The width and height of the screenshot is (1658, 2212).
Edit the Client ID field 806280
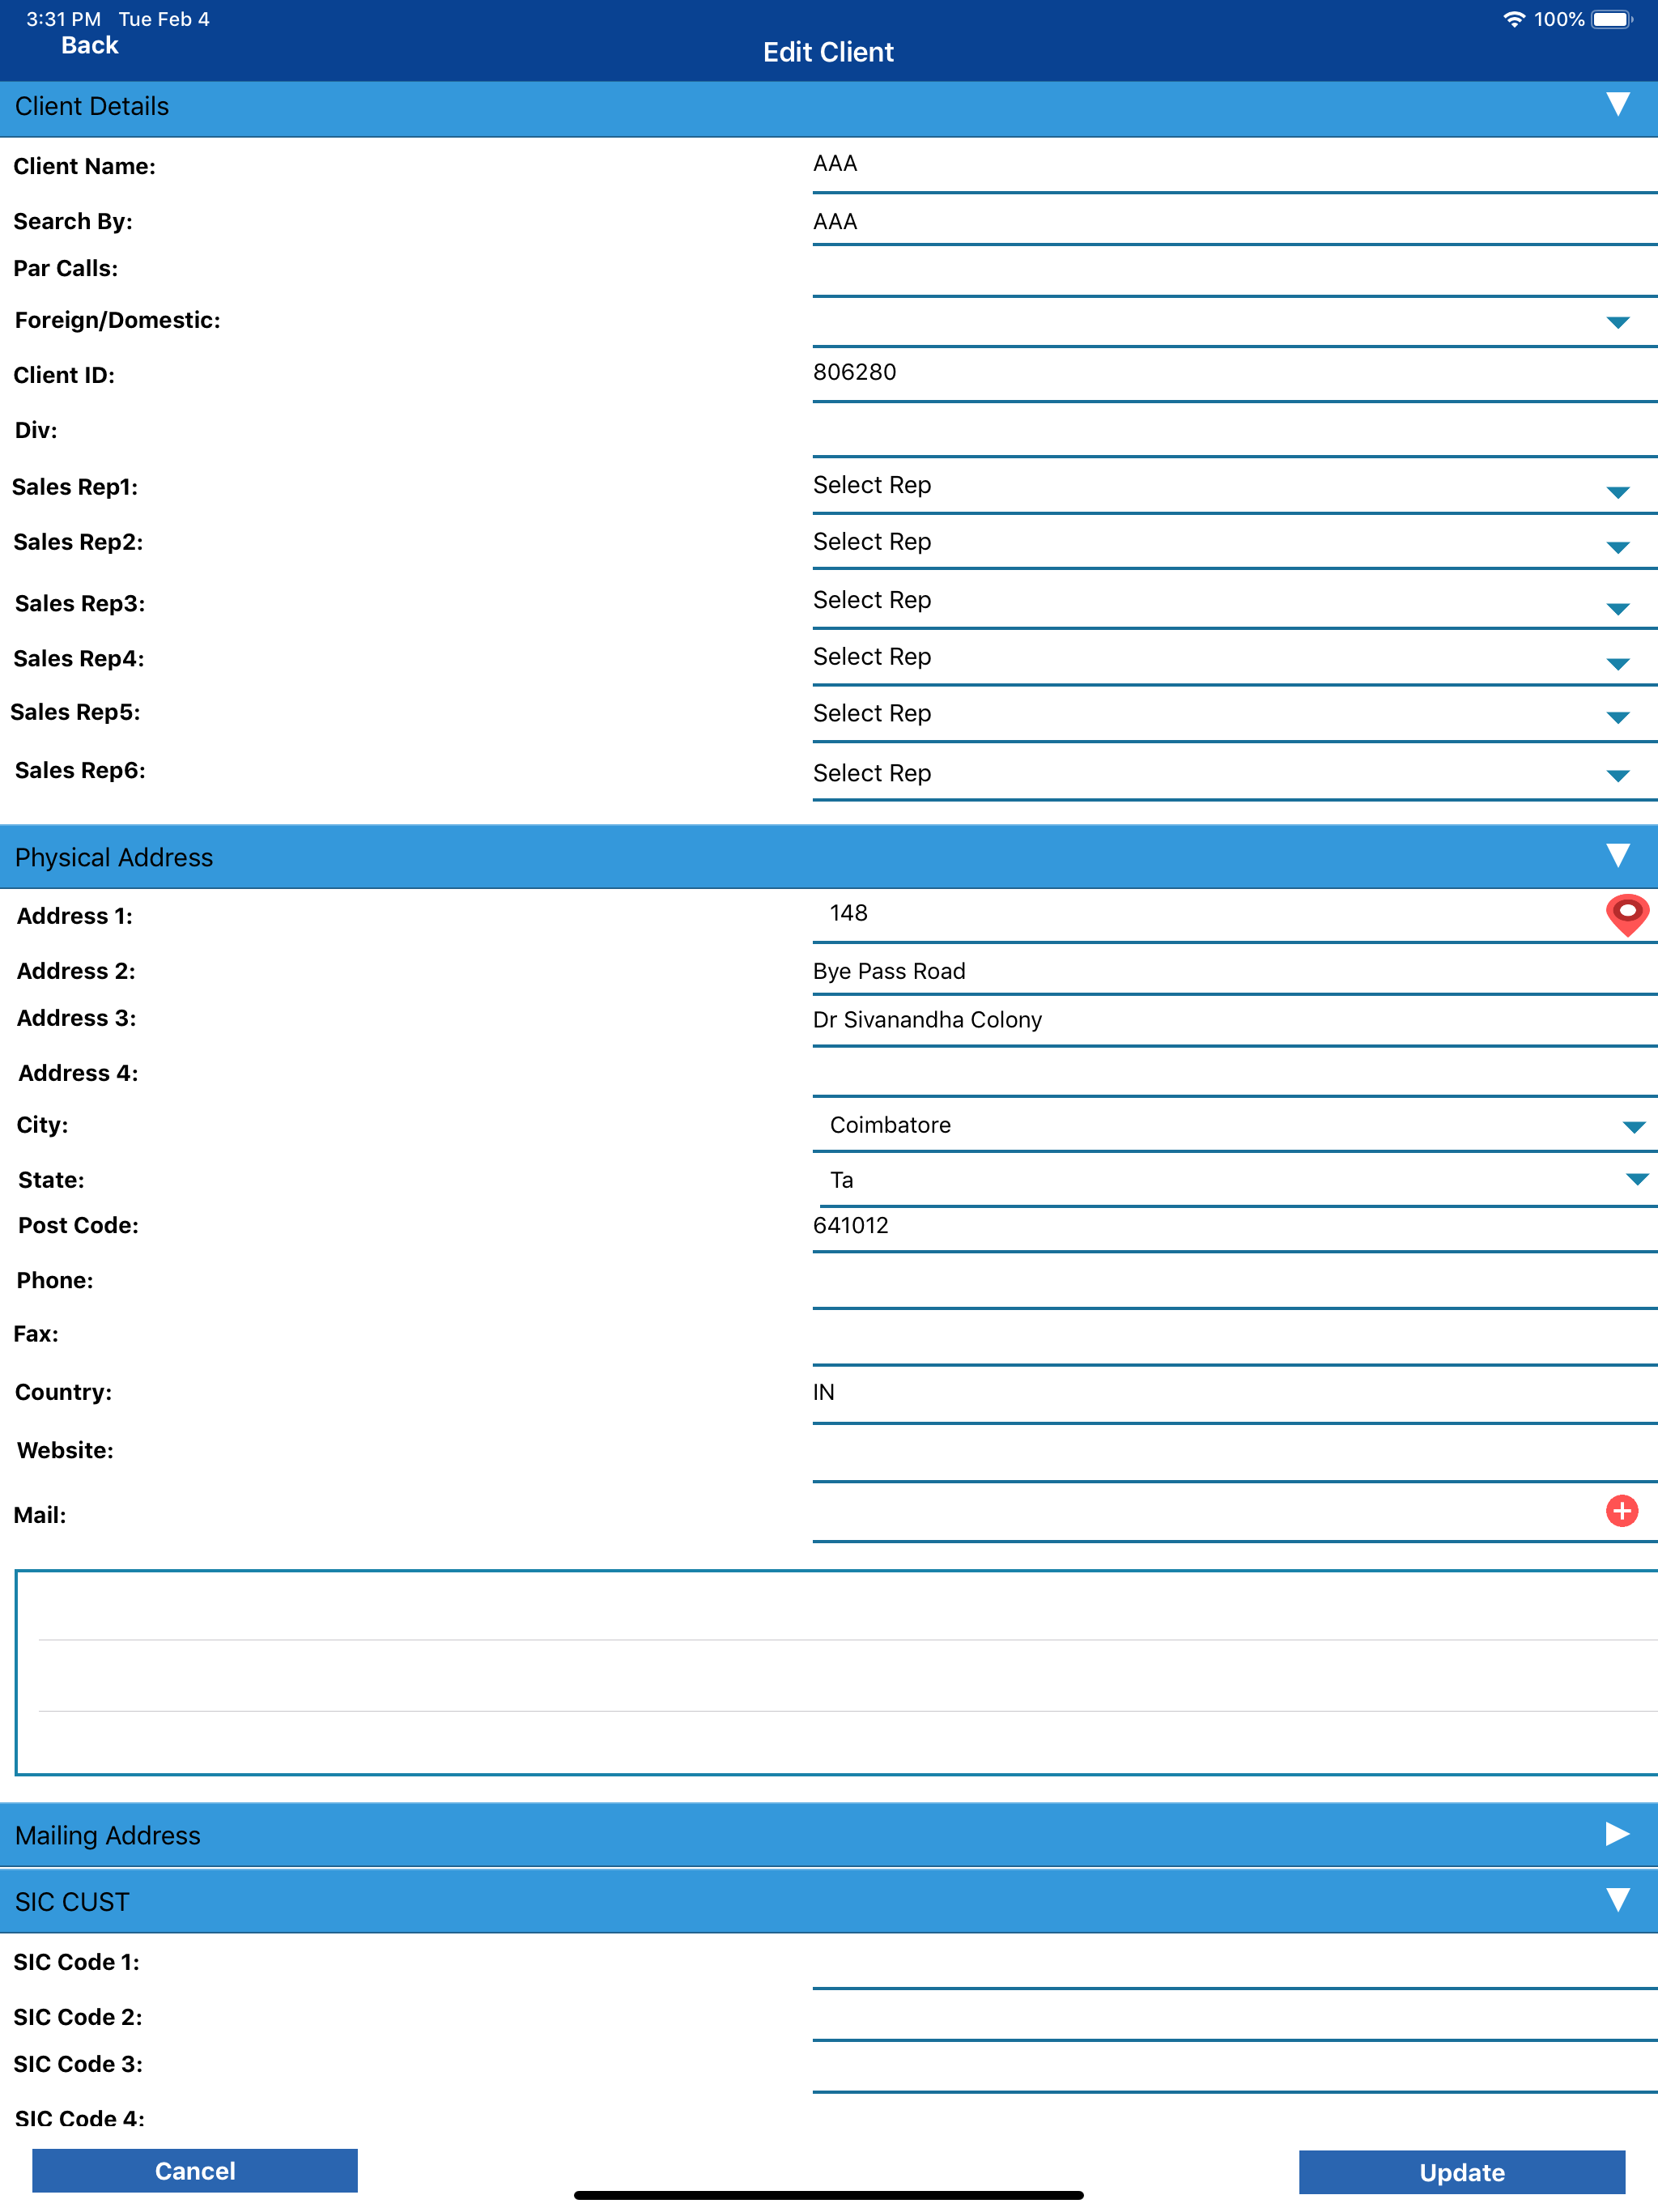tap(1234, 375)
